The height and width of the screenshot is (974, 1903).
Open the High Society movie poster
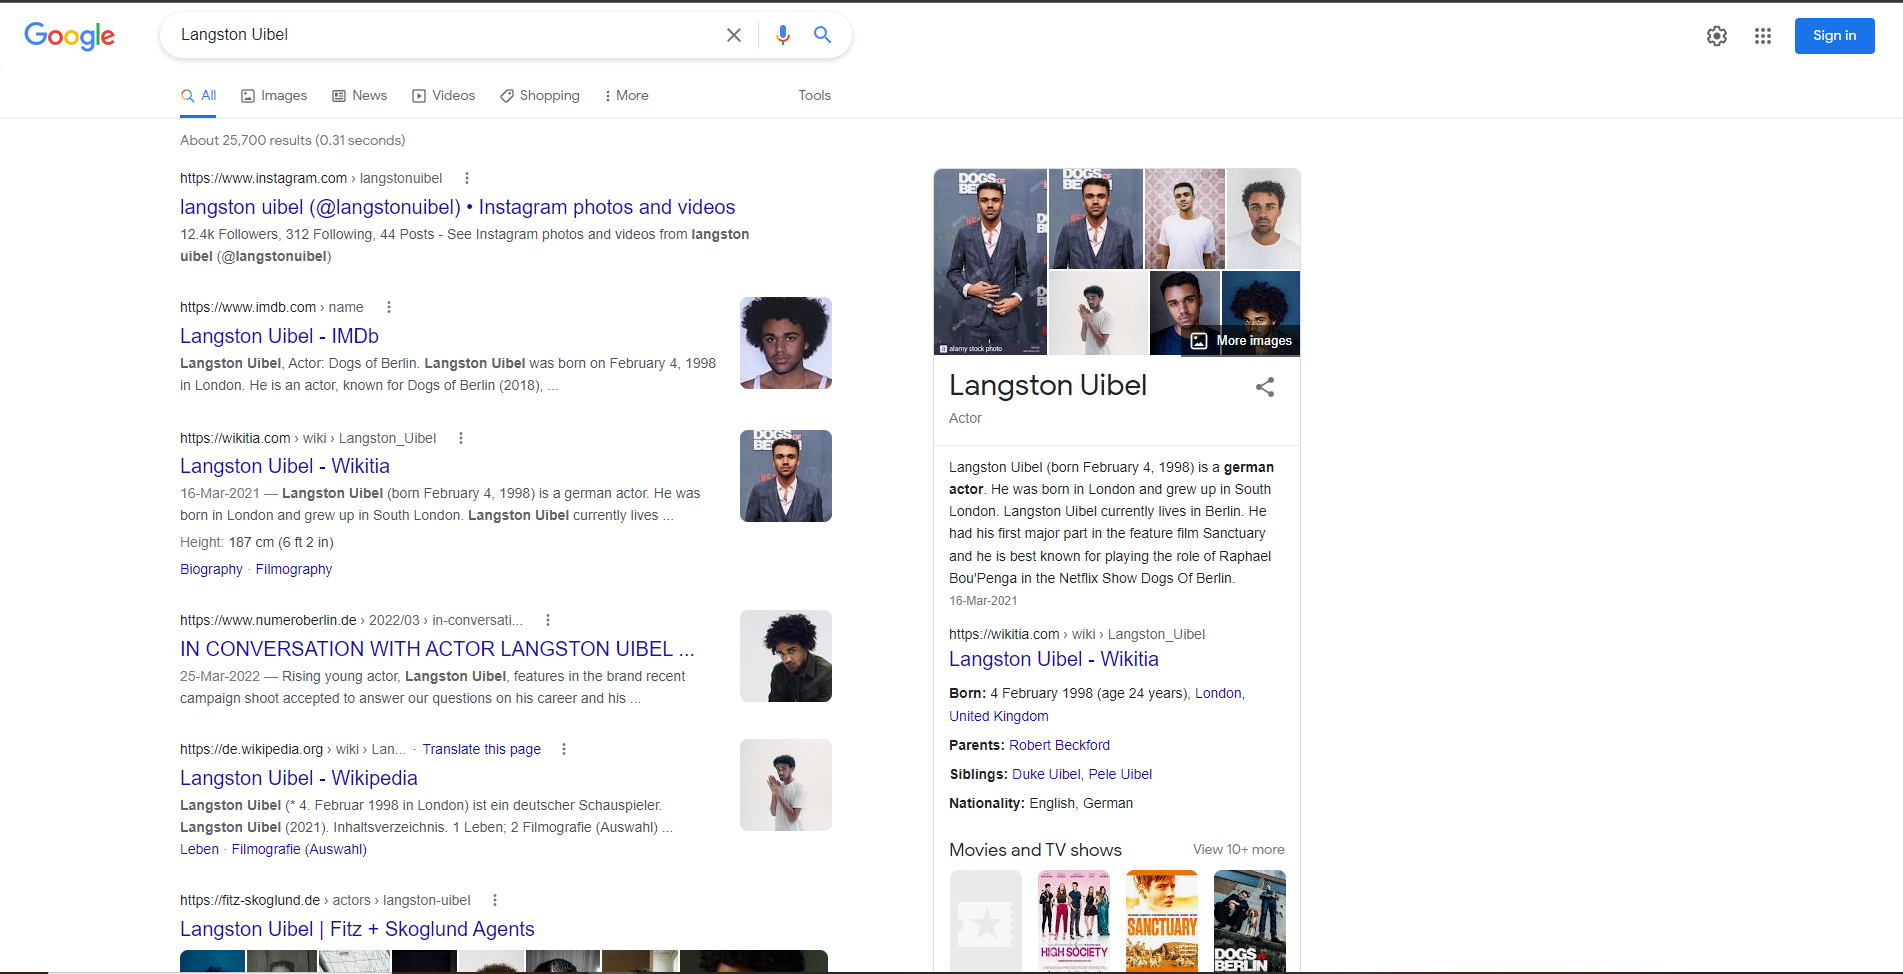click(x=1074, y=920)
